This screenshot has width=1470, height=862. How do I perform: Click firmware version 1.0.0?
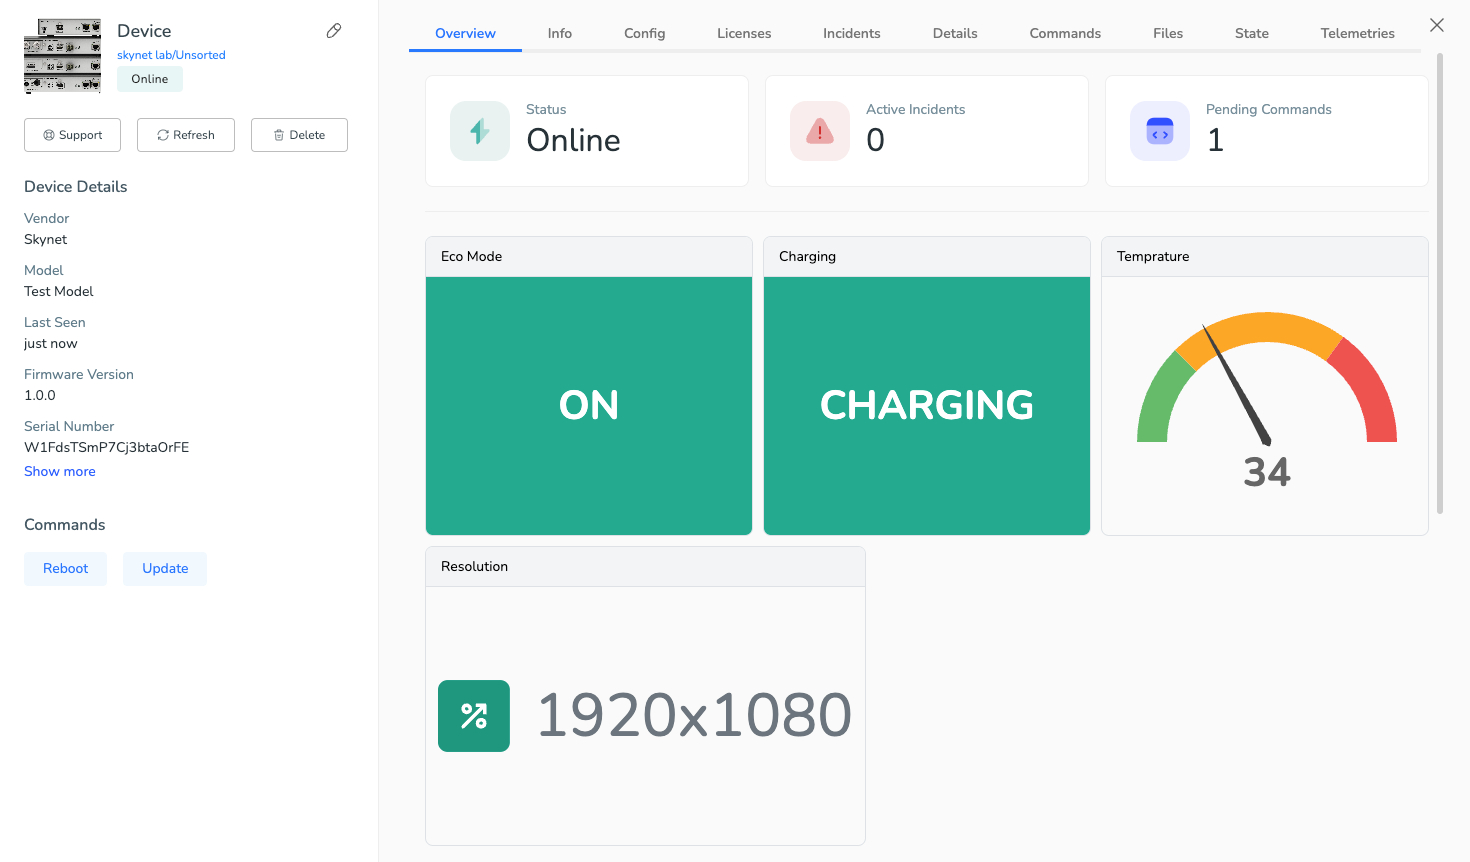click(x=40, y=395)
